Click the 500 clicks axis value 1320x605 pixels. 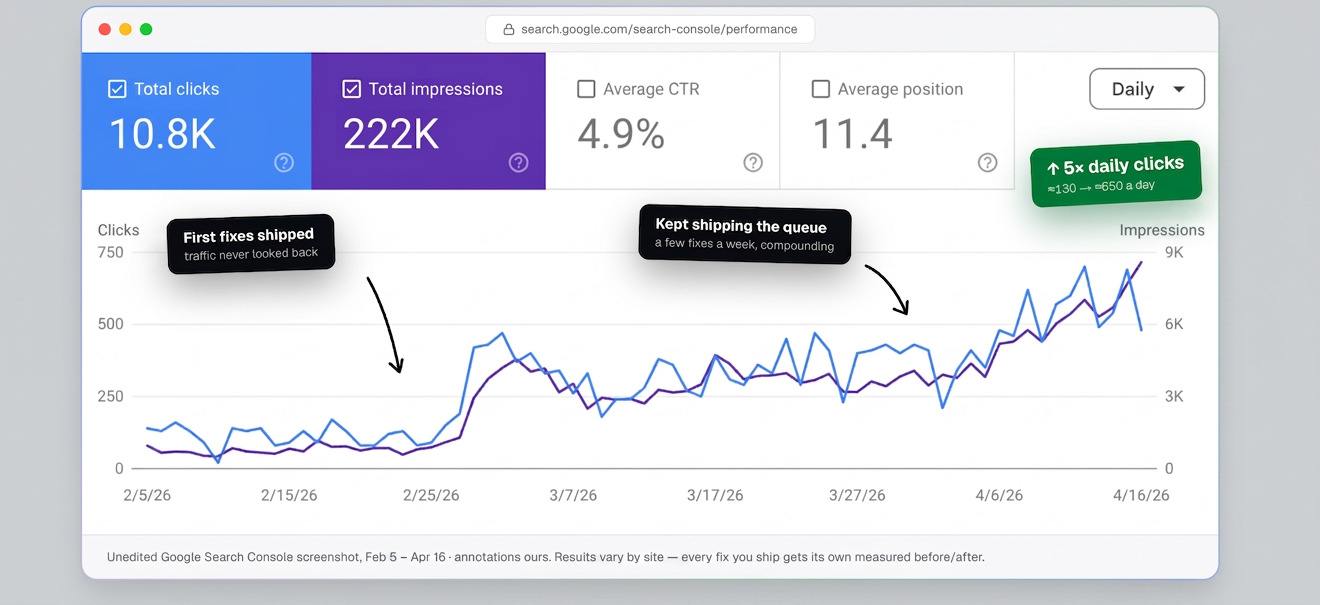coord(110,324)
